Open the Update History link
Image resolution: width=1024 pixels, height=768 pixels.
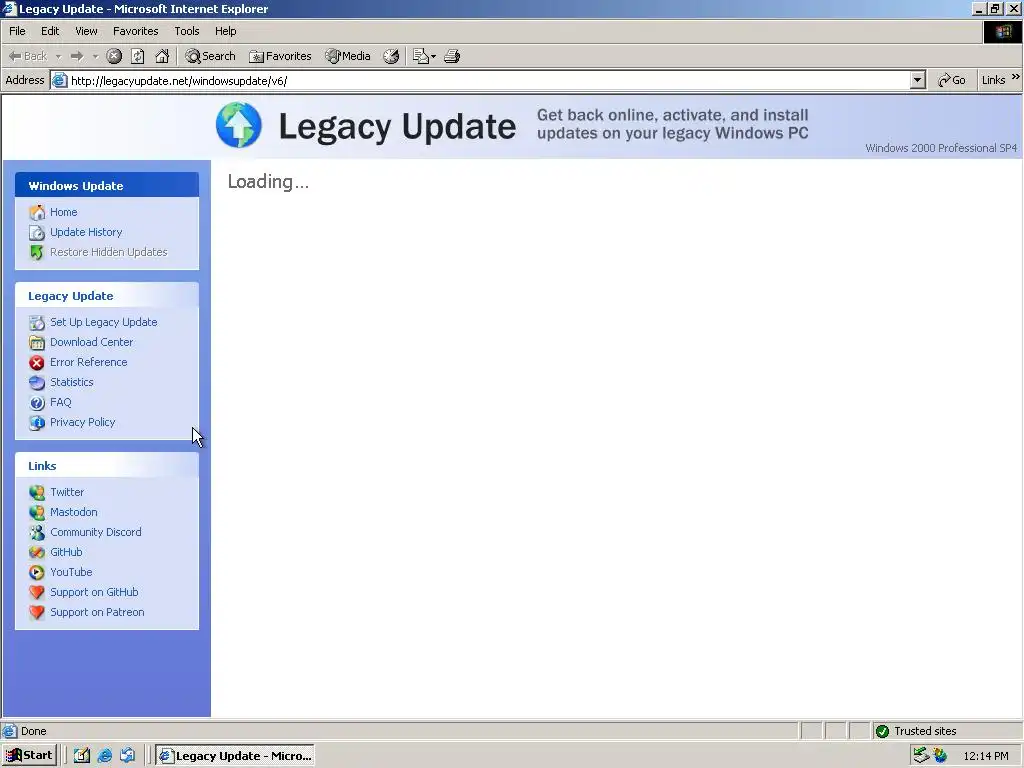[86, 232]
